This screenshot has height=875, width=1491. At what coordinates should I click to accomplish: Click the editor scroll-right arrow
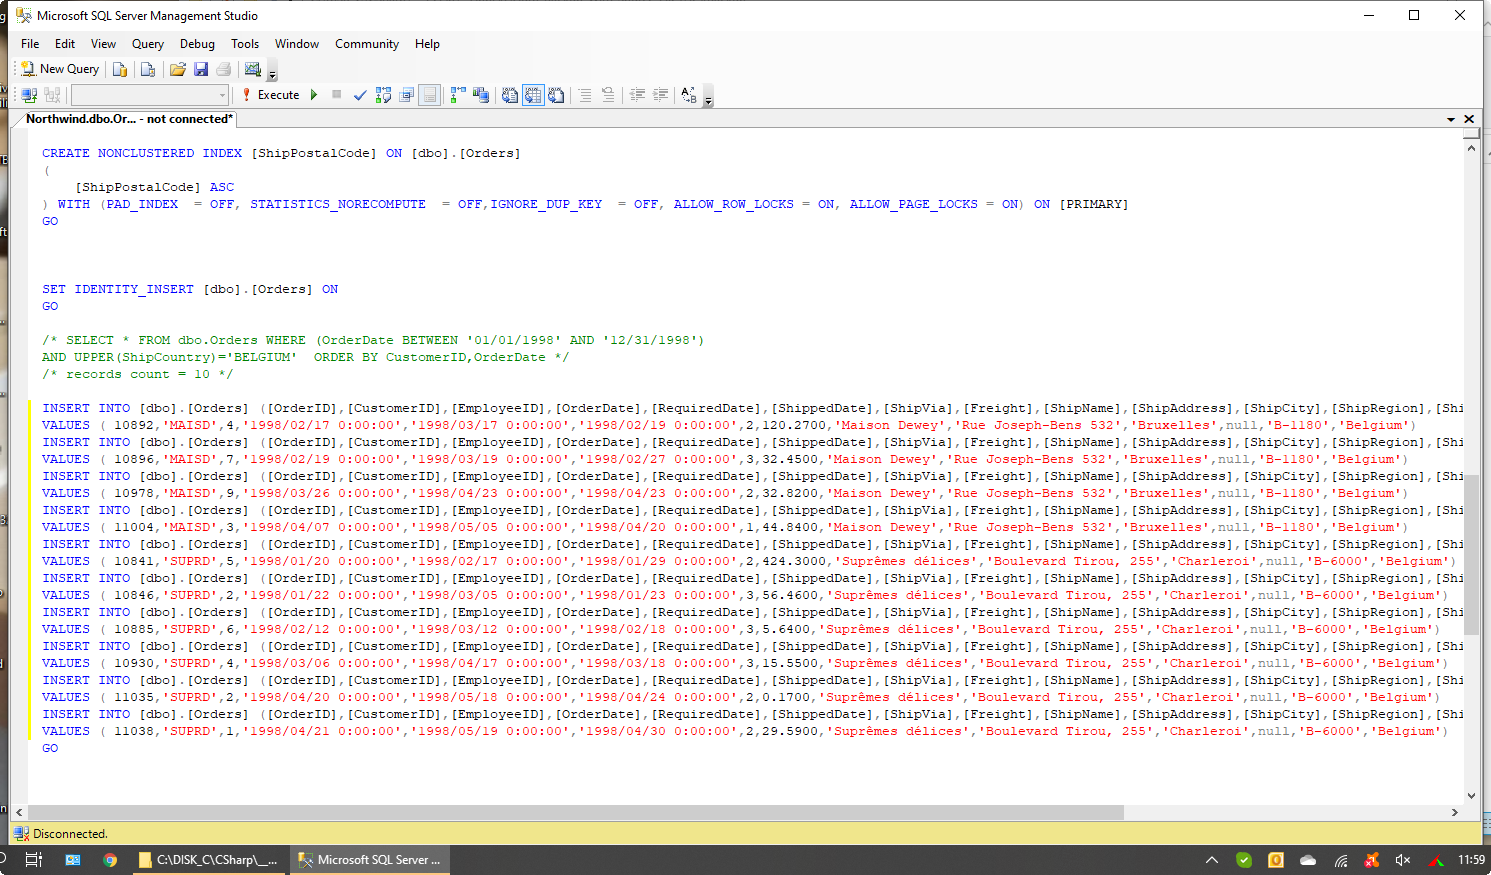pyautogui.click(x=1455, y=812)
